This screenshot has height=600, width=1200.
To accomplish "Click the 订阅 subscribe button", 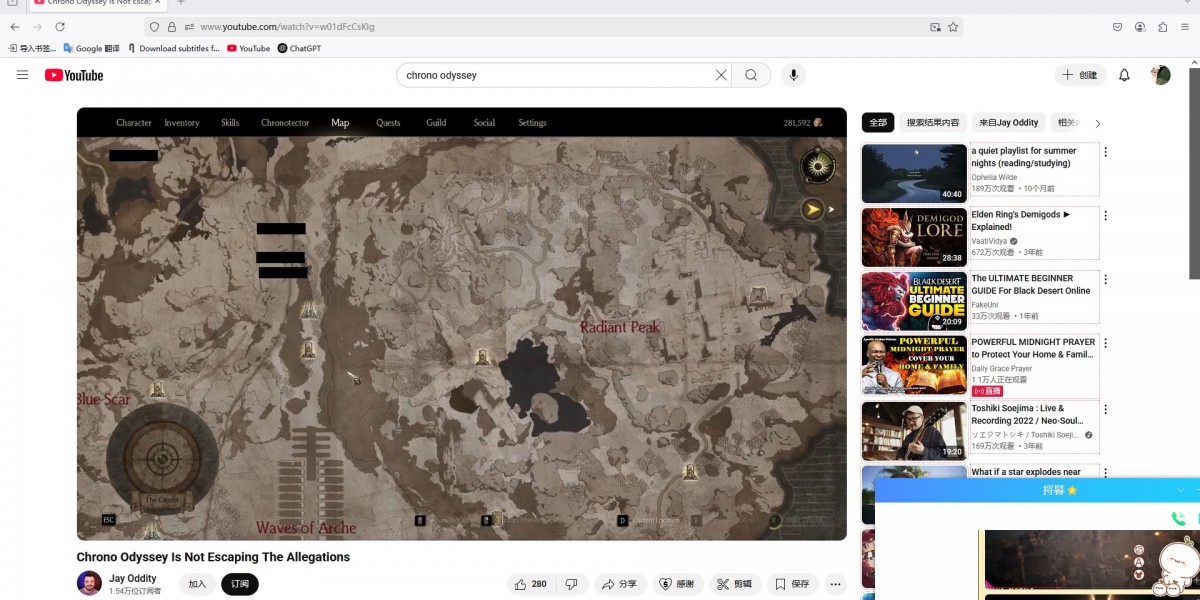I will tap(240, 584).
